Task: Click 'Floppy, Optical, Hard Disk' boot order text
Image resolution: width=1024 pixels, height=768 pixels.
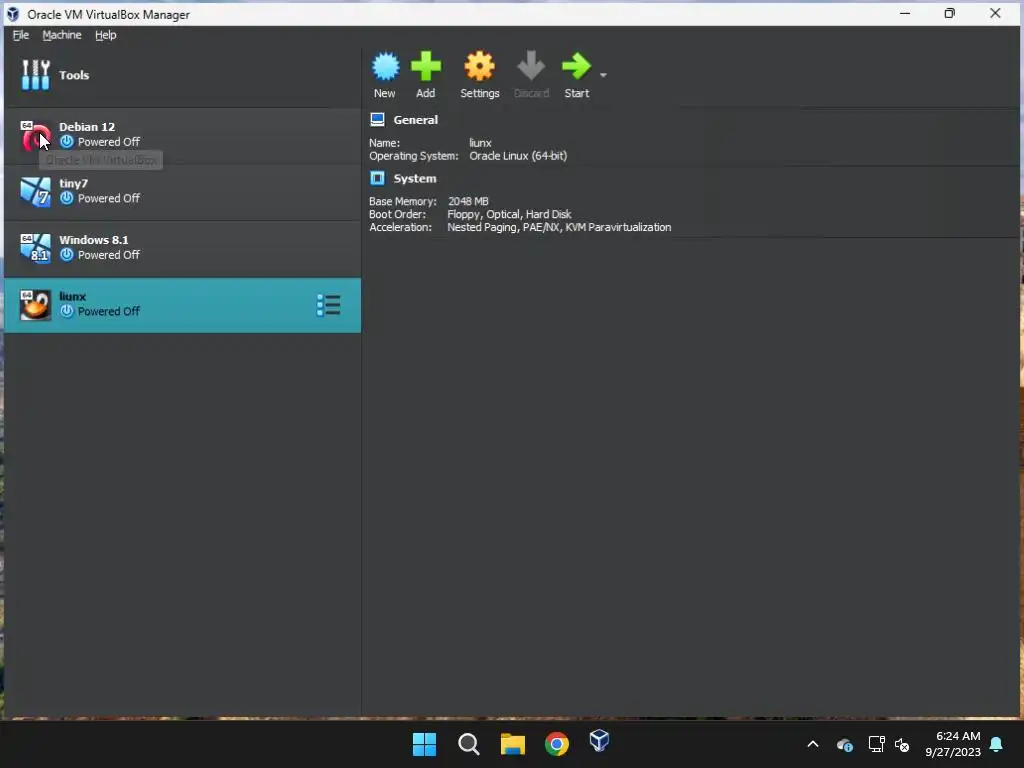Action: tap(509, 214)
